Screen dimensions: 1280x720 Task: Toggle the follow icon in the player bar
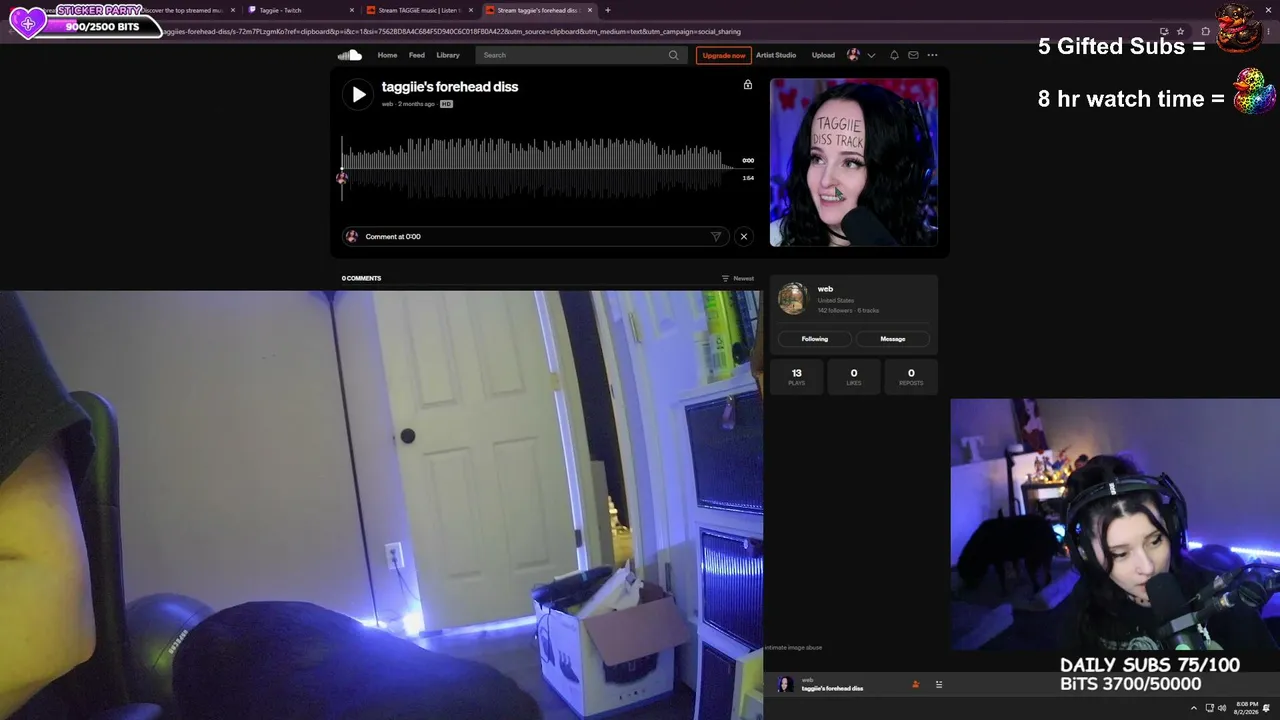click(x=915, y=684)
